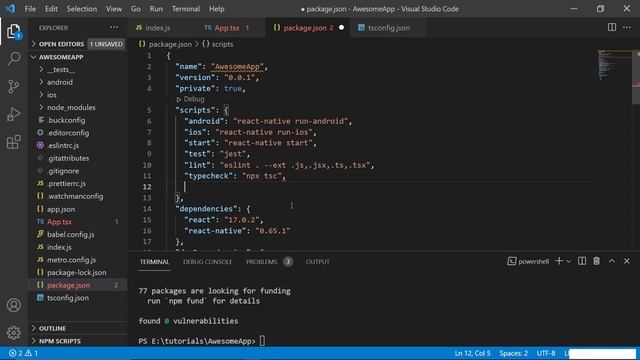
Task: Expand the __tests__ folder
Action: pyautogui.click(x=78, y=70)
